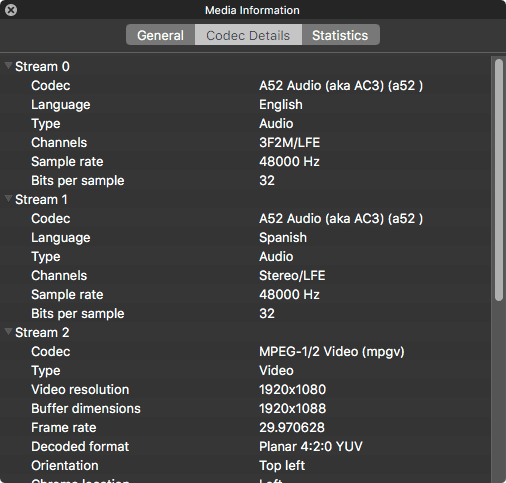
Task: Select the Stereo/LFE channels value
Action: [292, 276]
